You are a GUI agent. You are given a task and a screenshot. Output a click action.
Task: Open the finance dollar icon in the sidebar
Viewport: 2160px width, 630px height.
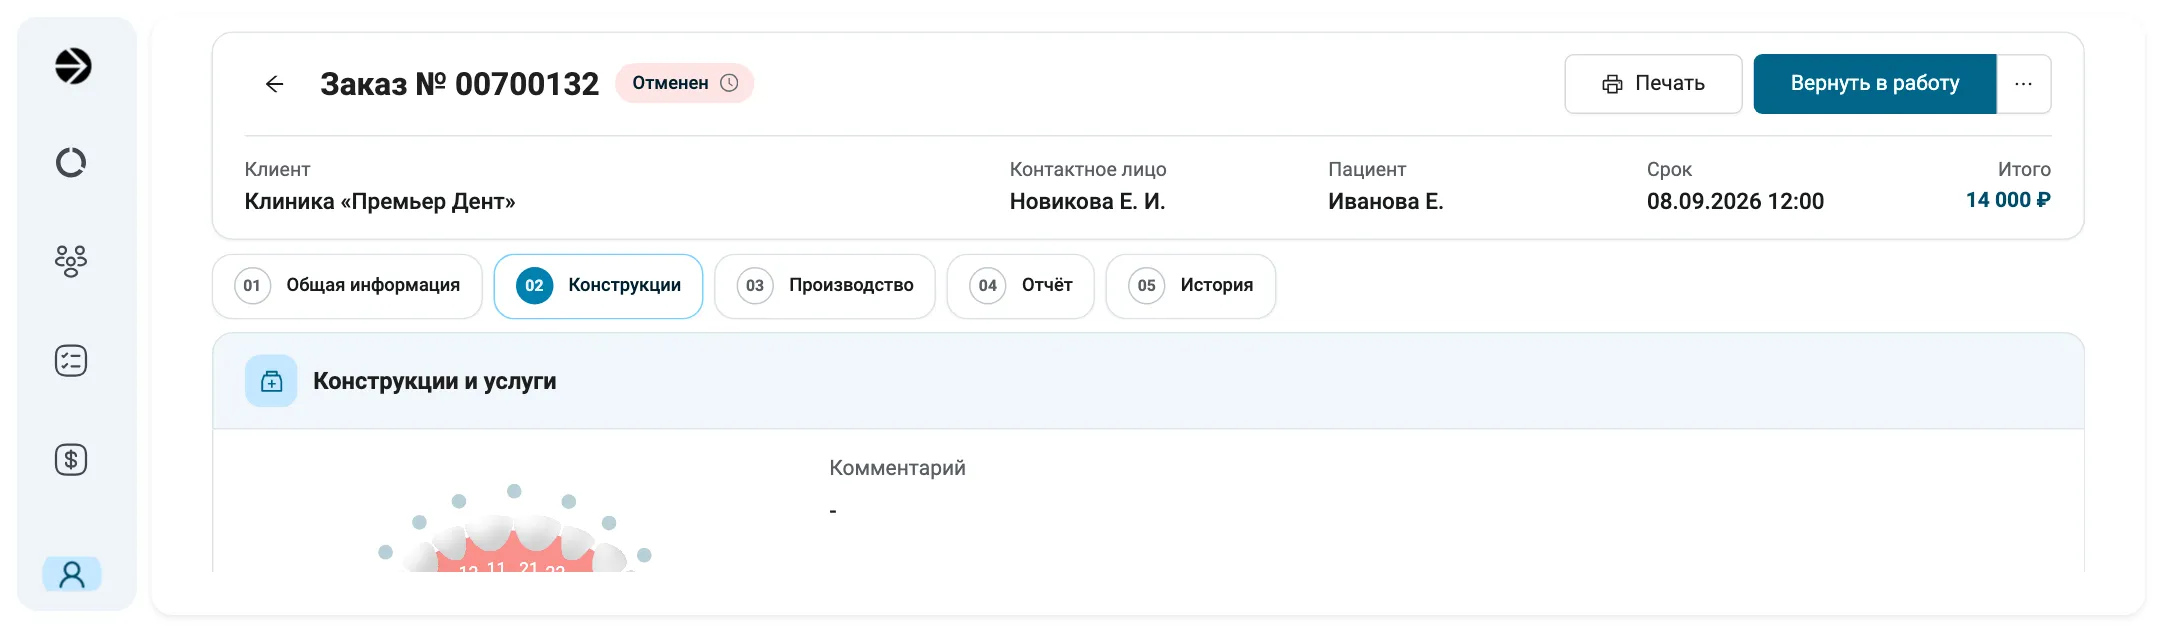(x=71, y=459)
